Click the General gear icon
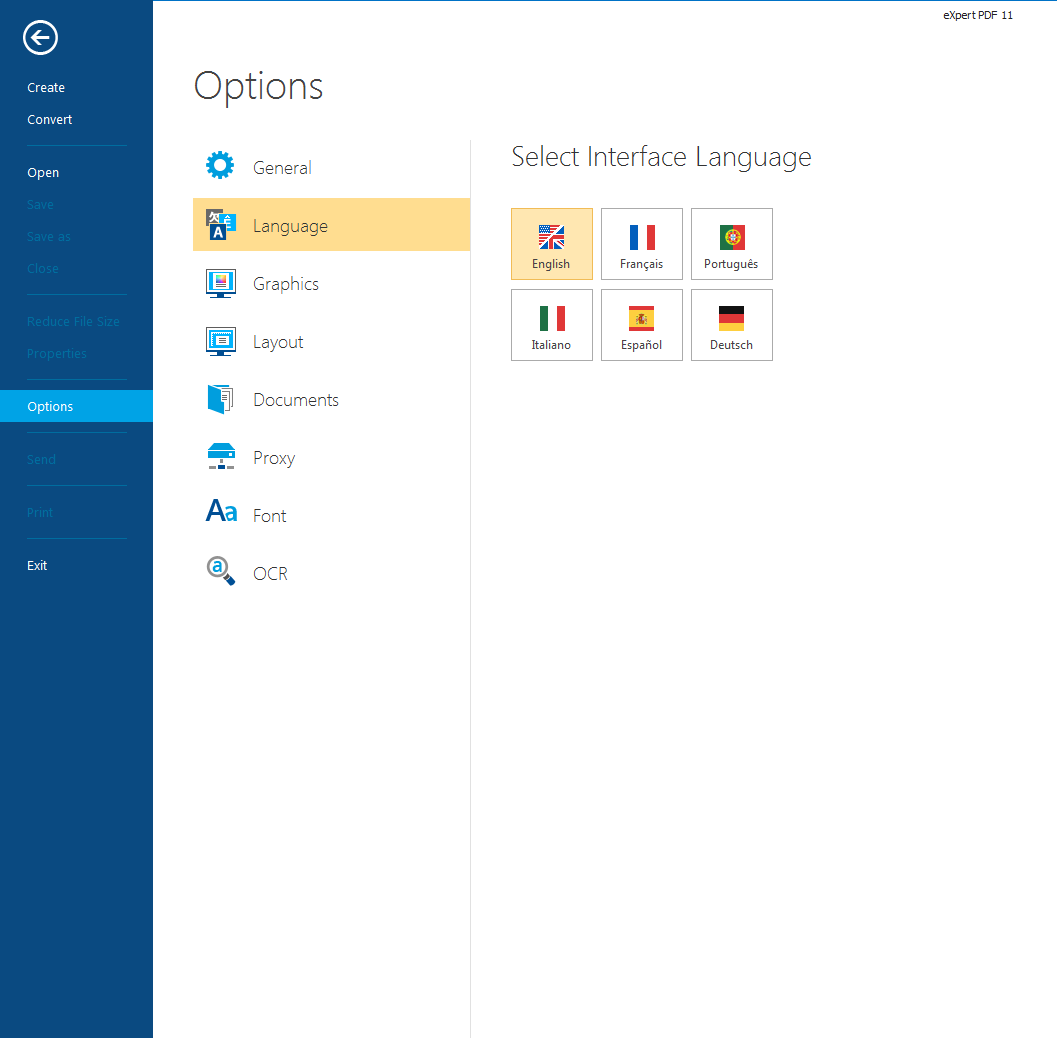1057x1038 pixels. [x=220, y=166]
